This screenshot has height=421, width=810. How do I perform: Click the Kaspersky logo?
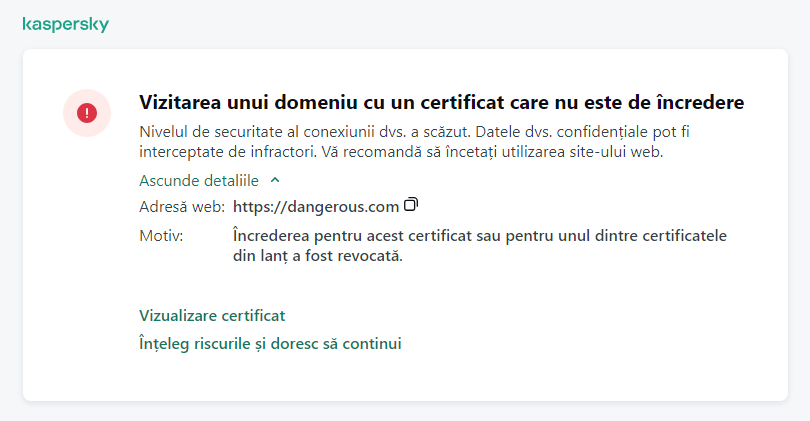(65, 24)
